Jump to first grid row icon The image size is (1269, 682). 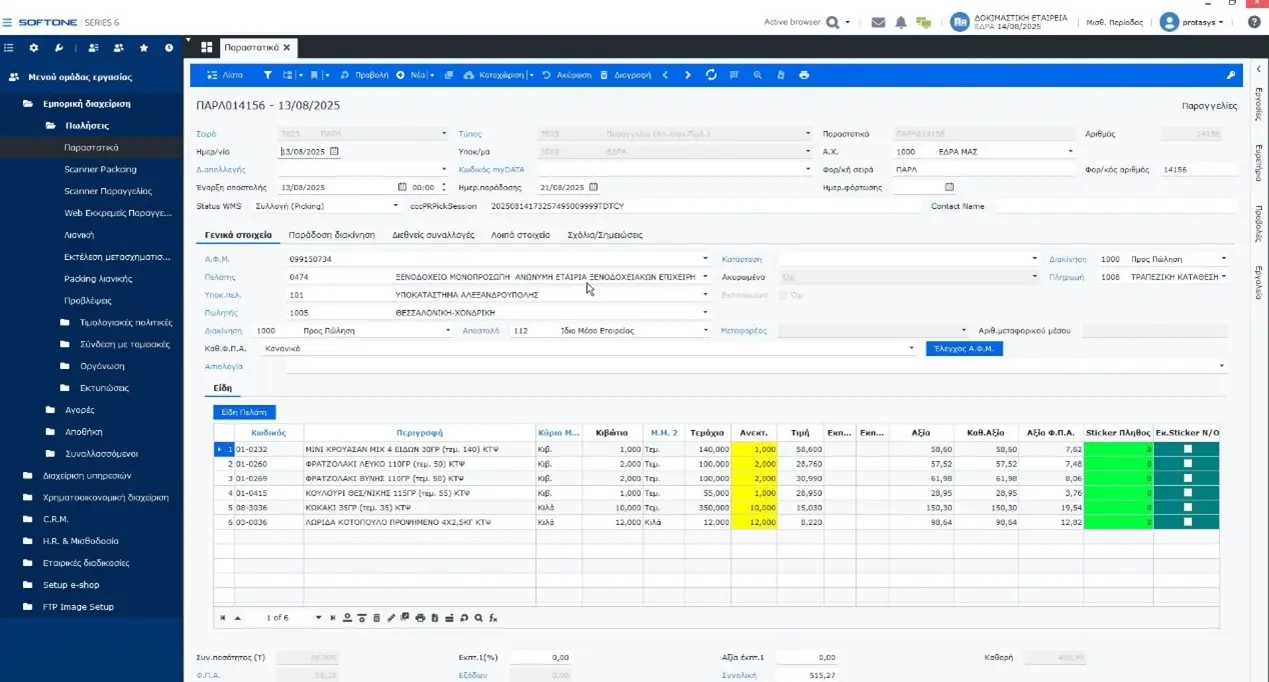pyautogui.click(x=223, y=618)
